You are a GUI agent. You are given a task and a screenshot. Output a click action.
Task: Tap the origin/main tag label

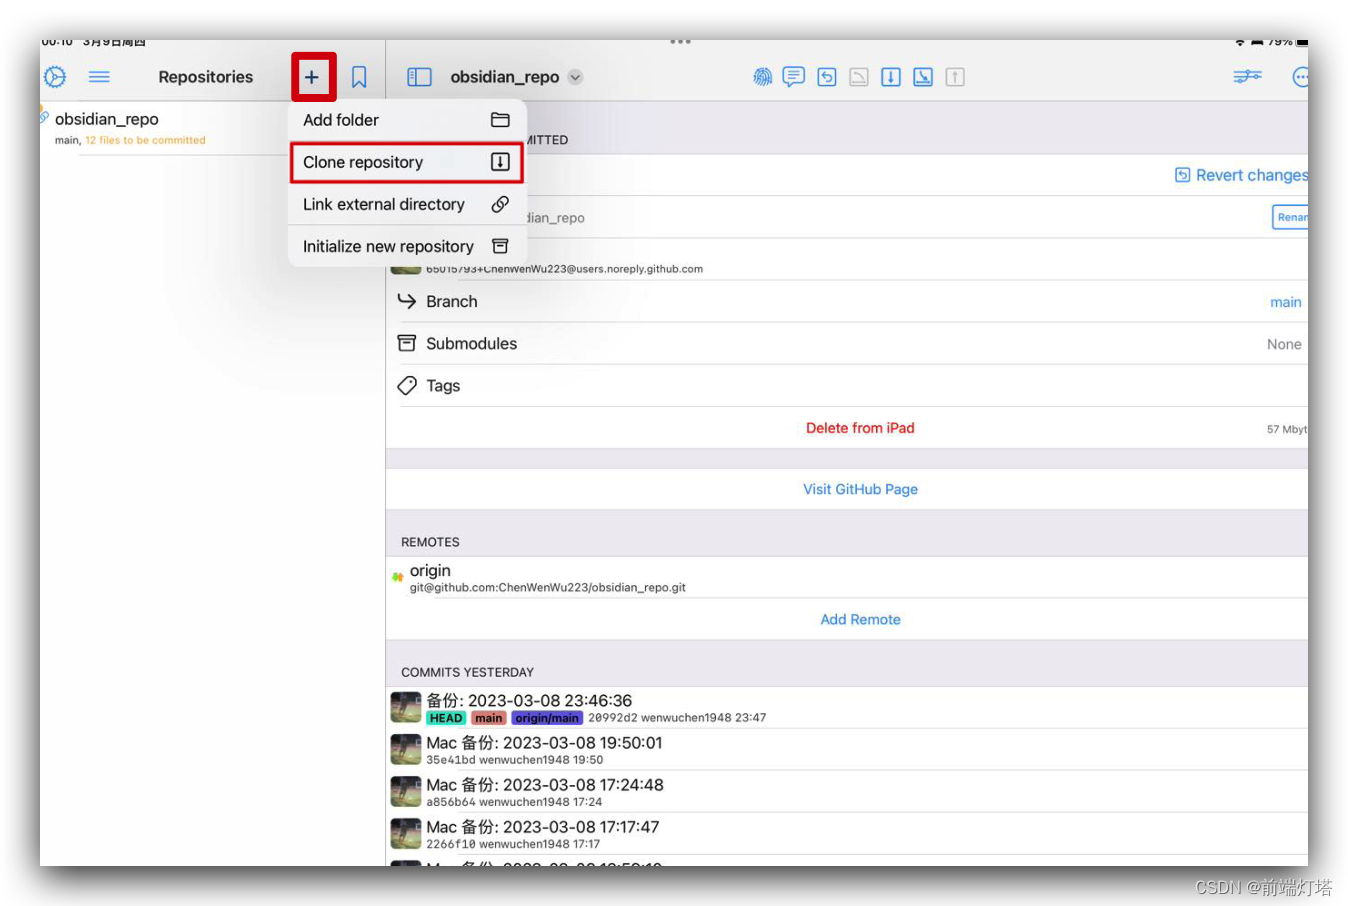point(547,718)
